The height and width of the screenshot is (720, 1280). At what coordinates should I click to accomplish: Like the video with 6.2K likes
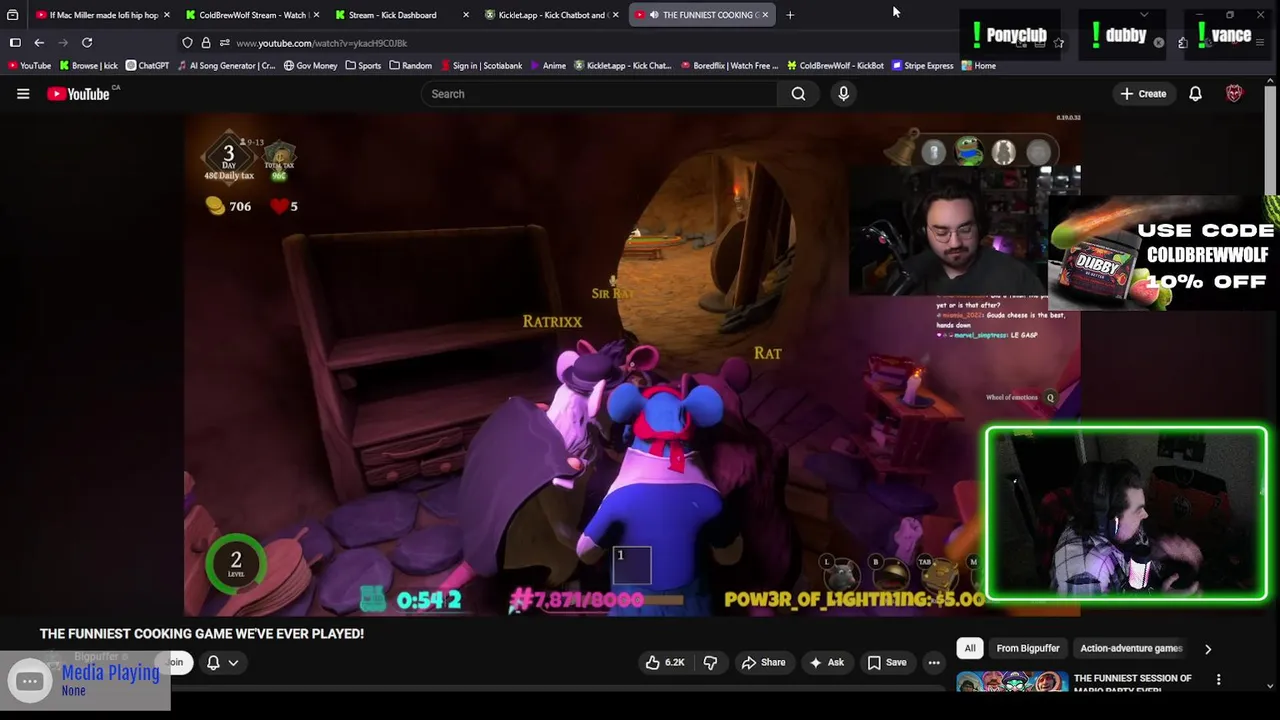tap(665, 662)
